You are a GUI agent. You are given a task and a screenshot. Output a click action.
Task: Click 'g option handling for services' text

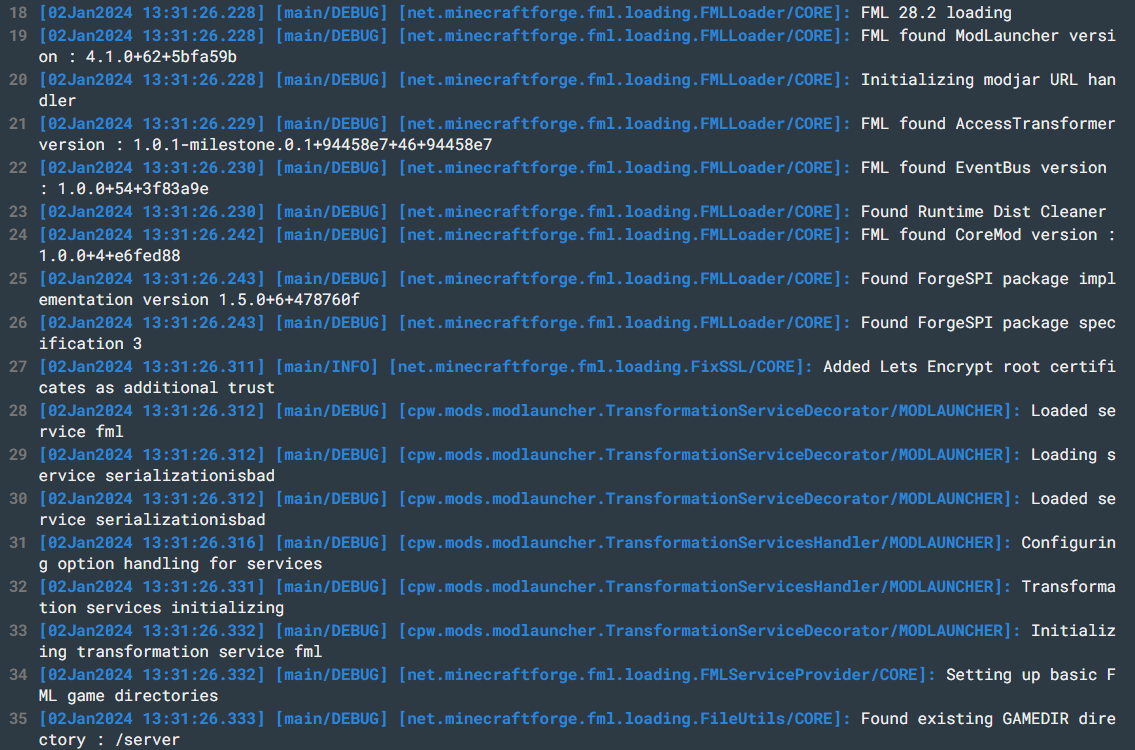pos(180,564)
